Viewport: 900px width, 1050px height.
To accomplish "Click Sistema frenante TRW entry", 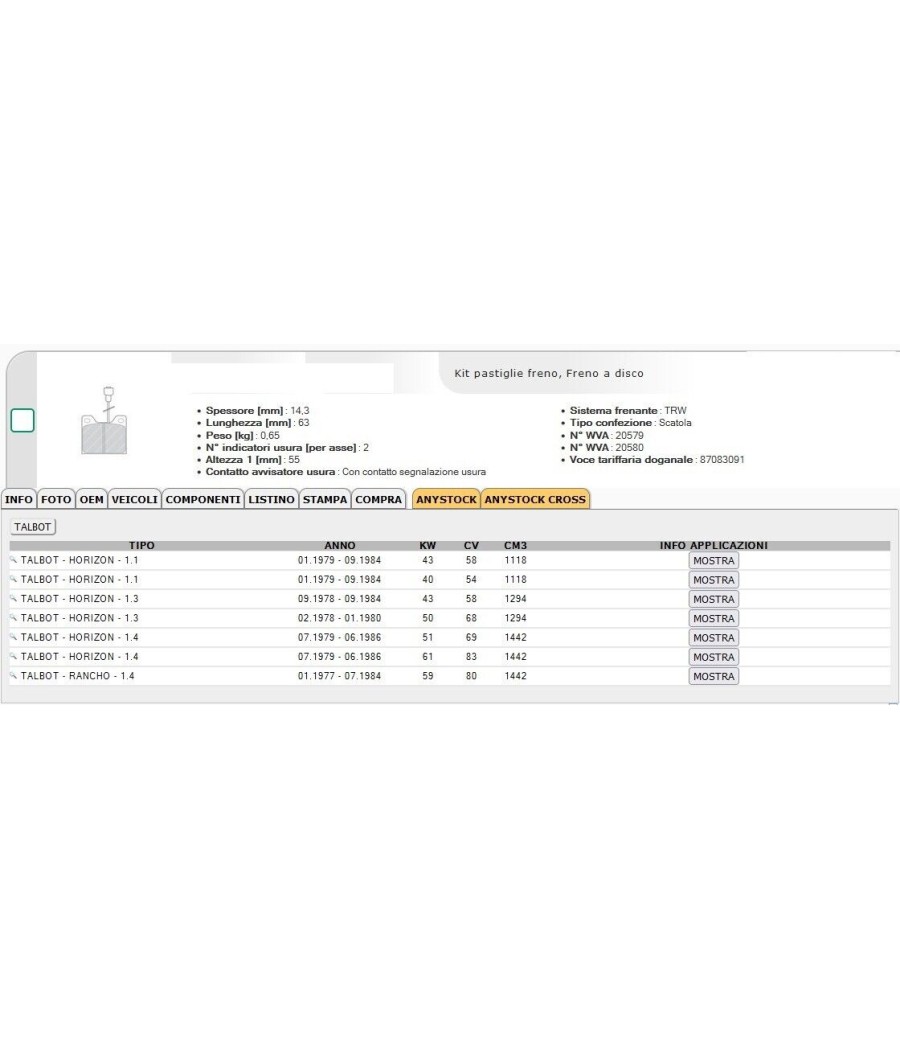I will click(628, 410).
